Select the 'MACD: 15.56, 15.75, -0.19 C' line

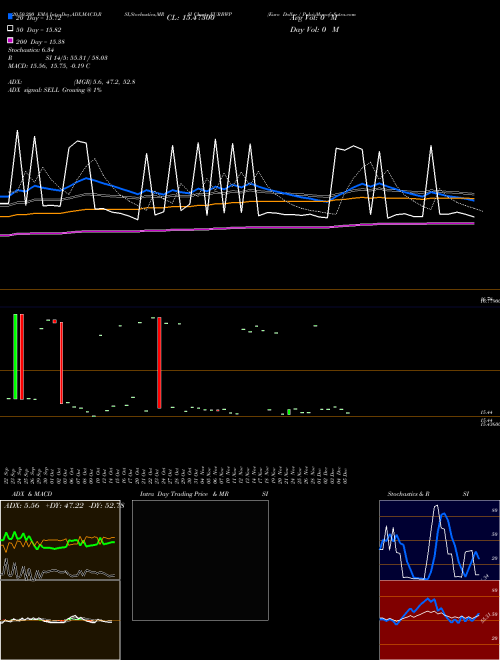pos(49,66)
